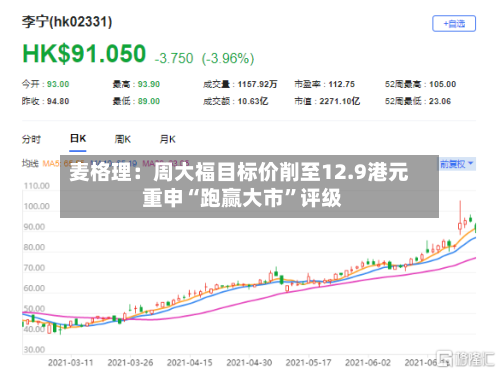The width and height of the screenshot is (500, 373).
Task: Click the 2021-06-02 date axis label
Action: click(368, 363)
